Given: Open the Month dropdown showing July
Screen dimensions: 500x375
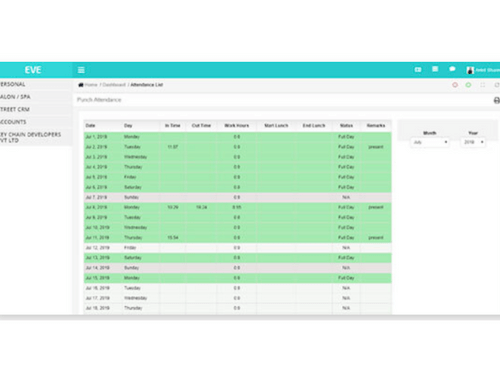Looking at the screenshot, I should 430,142.
